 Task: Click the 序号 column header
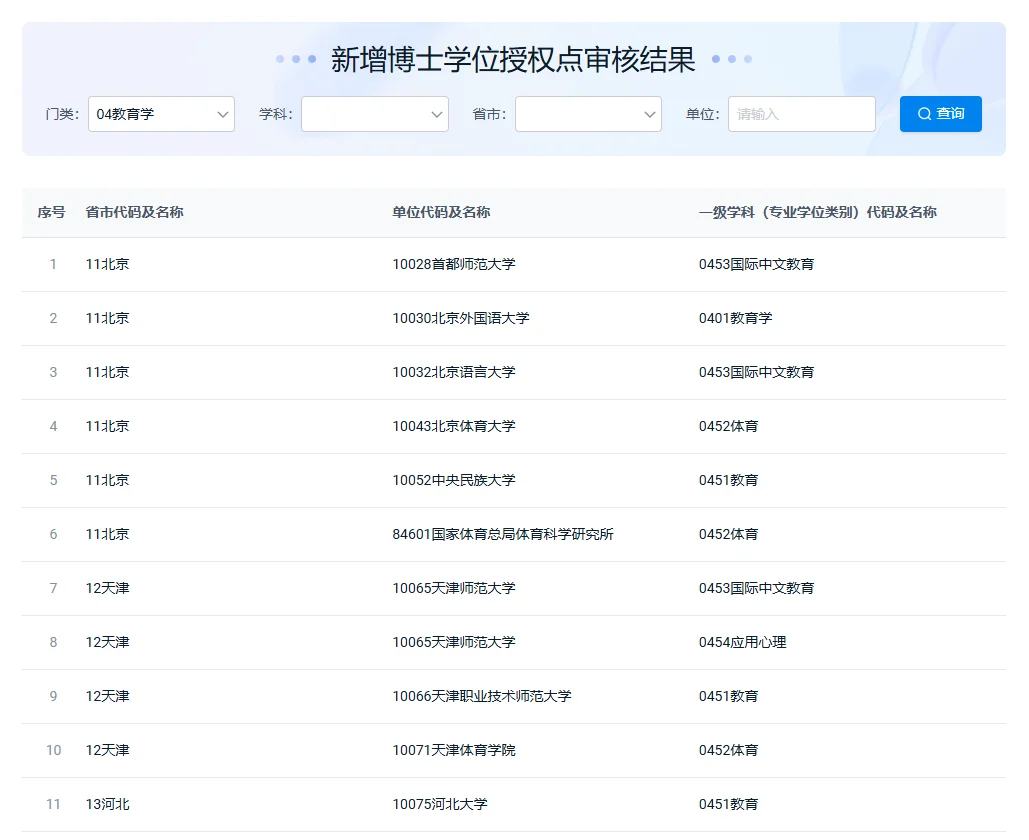[x=52, y=212]
